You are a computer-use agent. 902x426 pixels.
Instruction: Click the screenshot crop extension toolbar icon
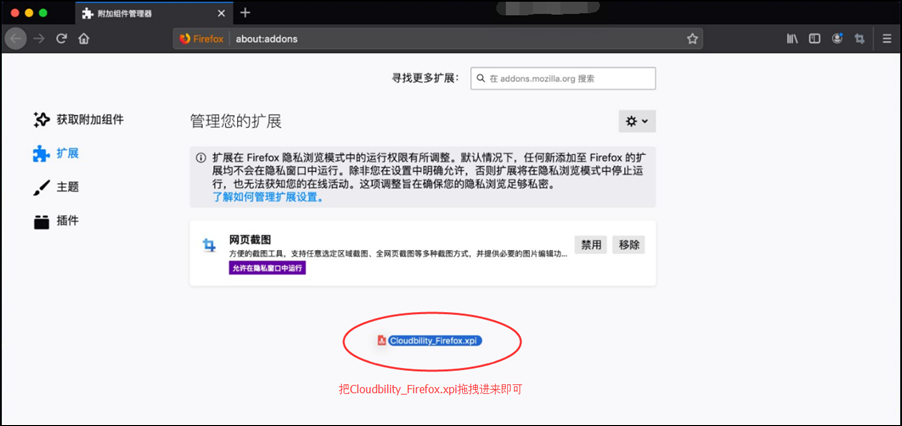[859, 39]
